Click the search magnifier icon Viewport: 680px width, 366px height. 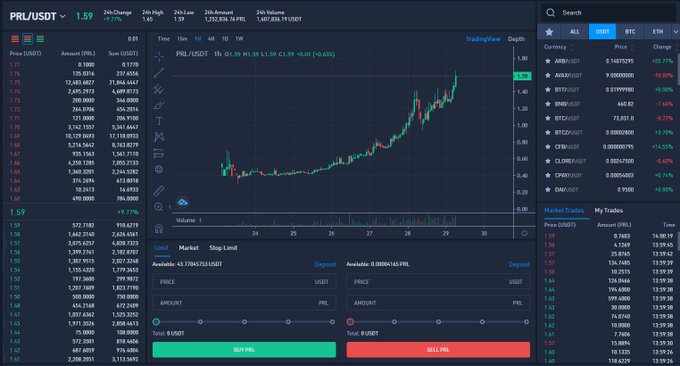pos(551,13)
